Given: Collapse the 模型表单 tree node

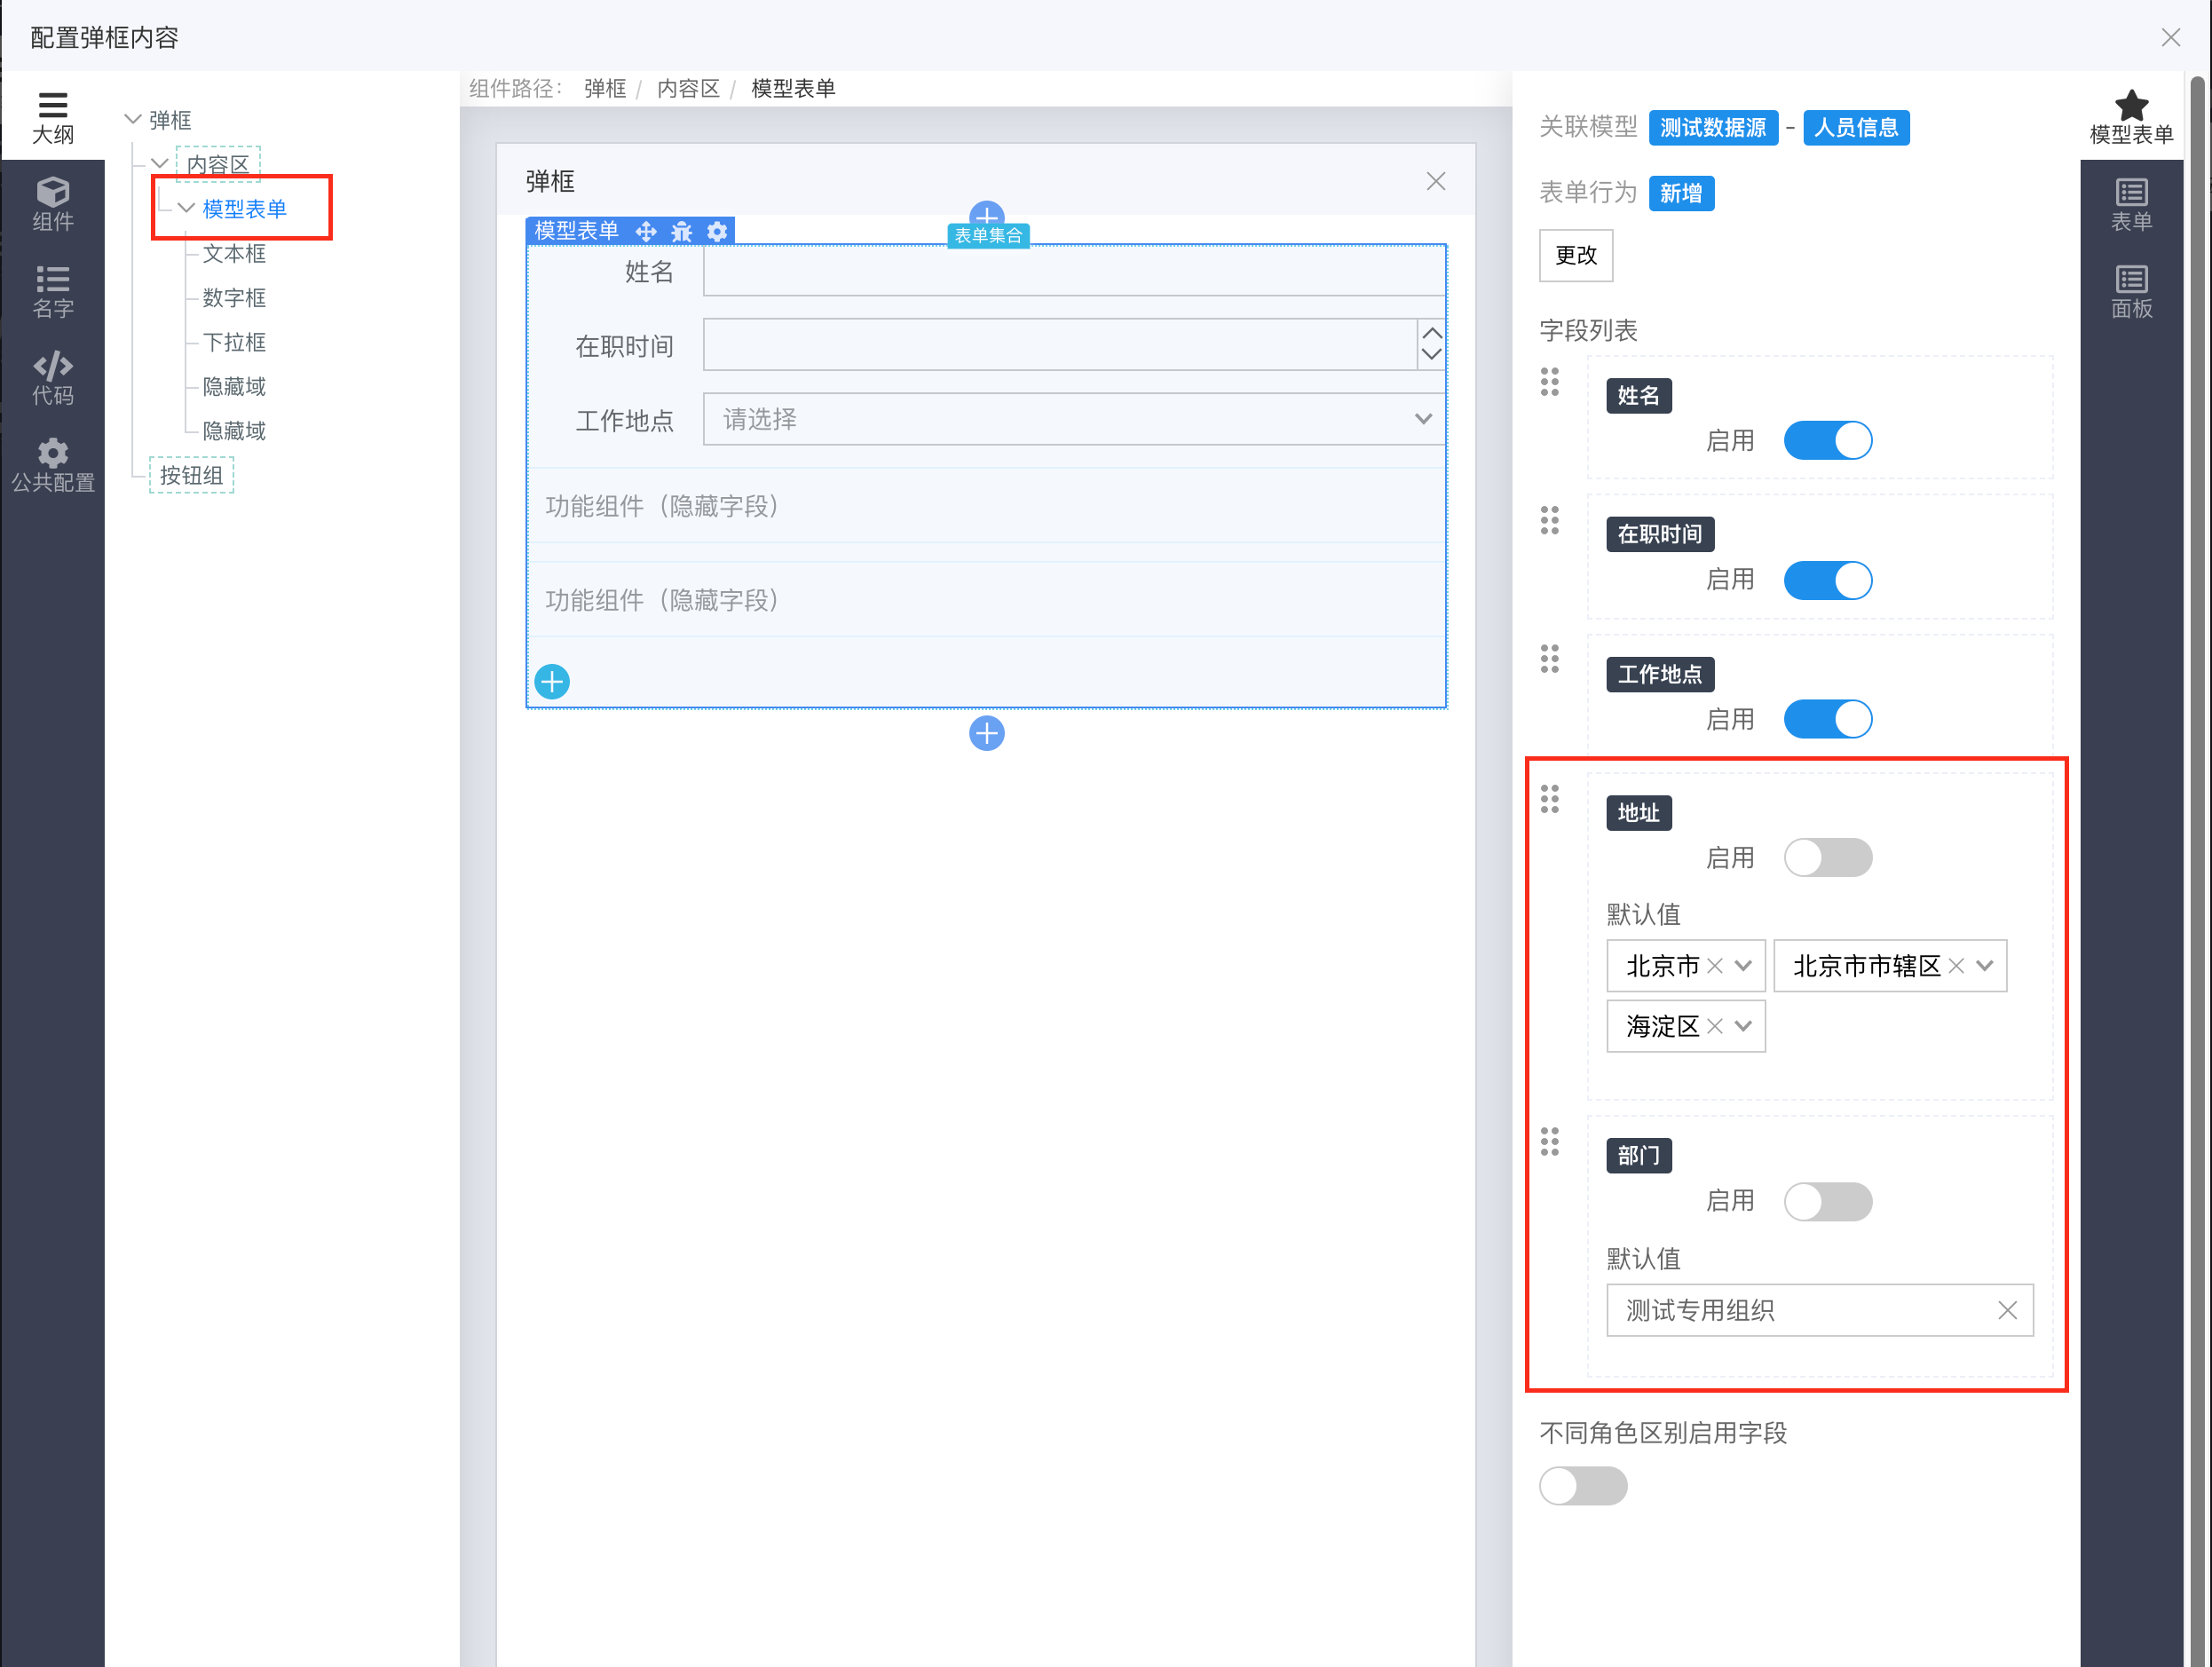Looking at the screenshot, I should click(186, 208).
